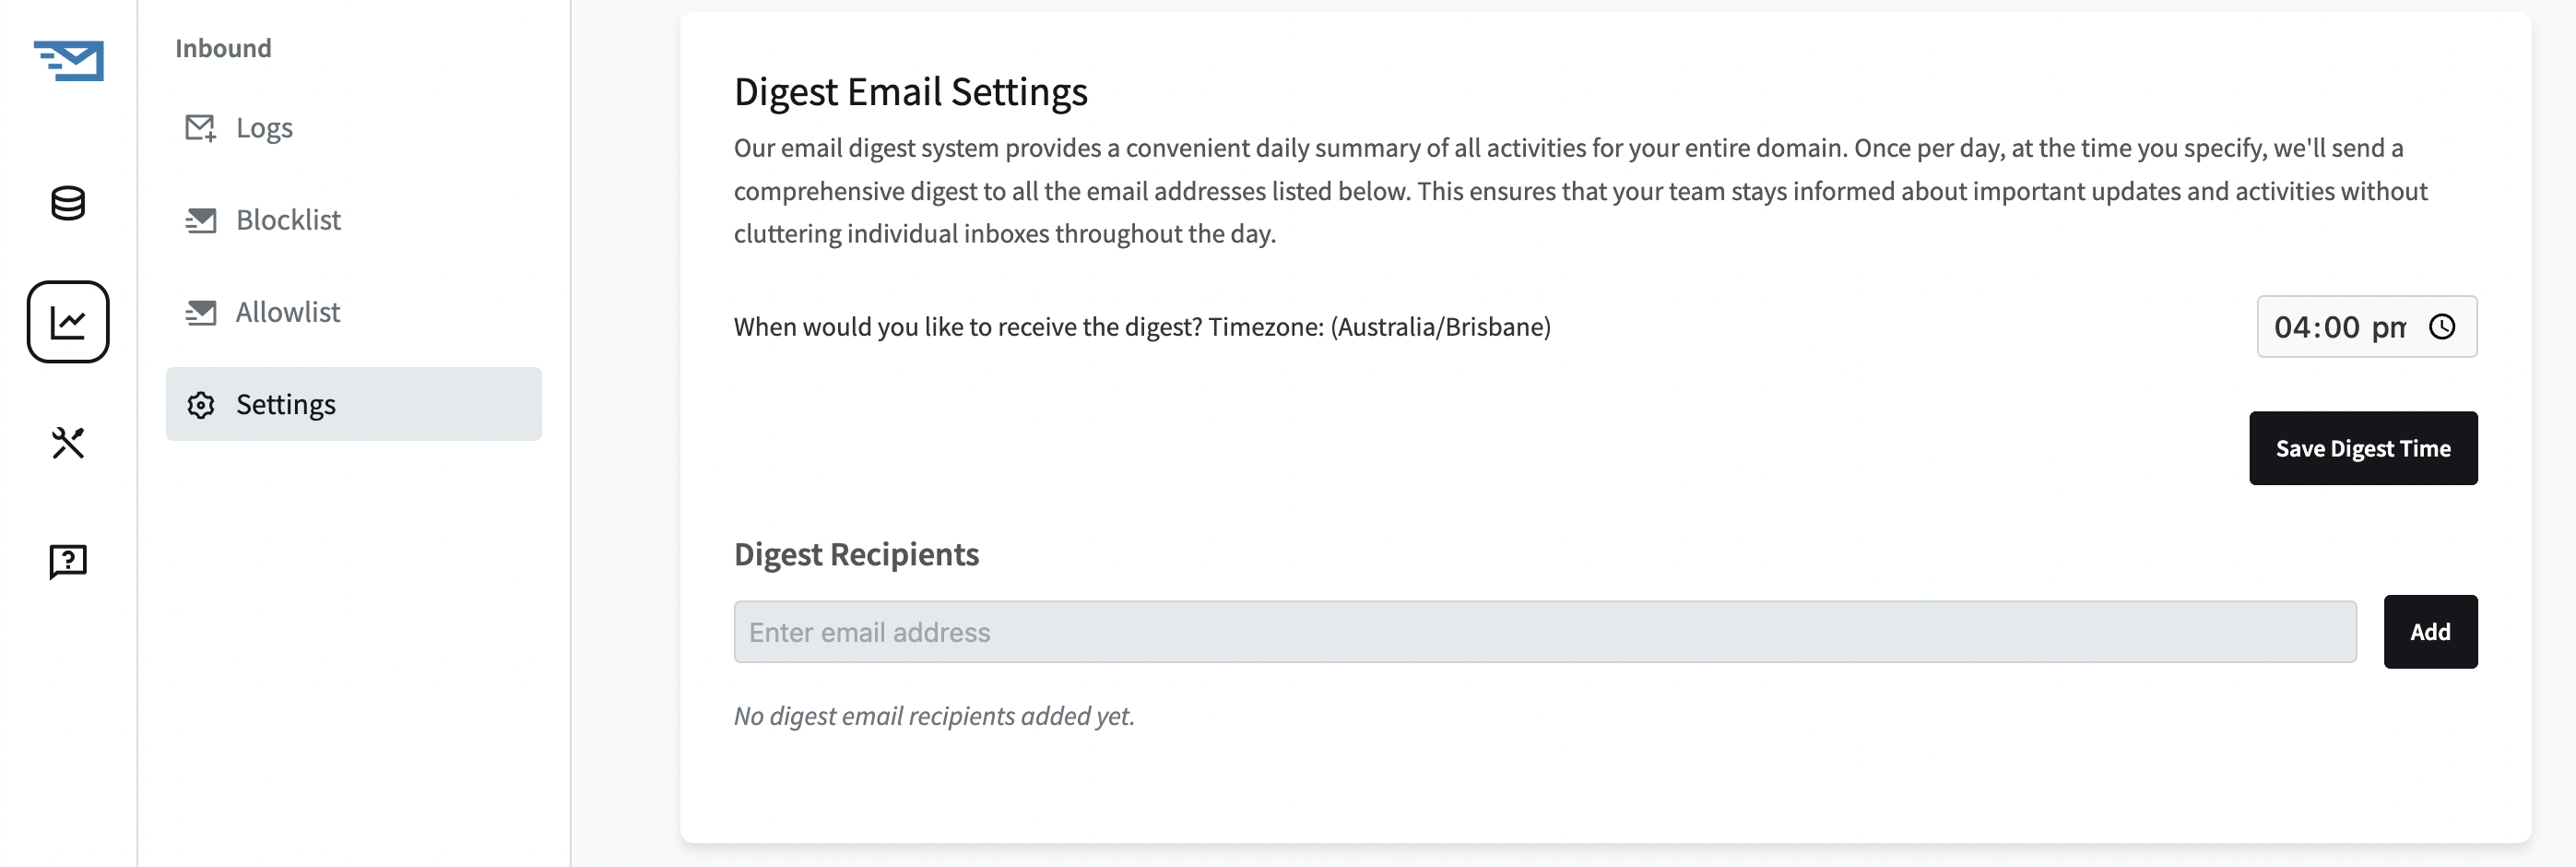Click the clock icon in digest time field
This screenshot has width=2576, height=867.
[x=2442, y=327]
